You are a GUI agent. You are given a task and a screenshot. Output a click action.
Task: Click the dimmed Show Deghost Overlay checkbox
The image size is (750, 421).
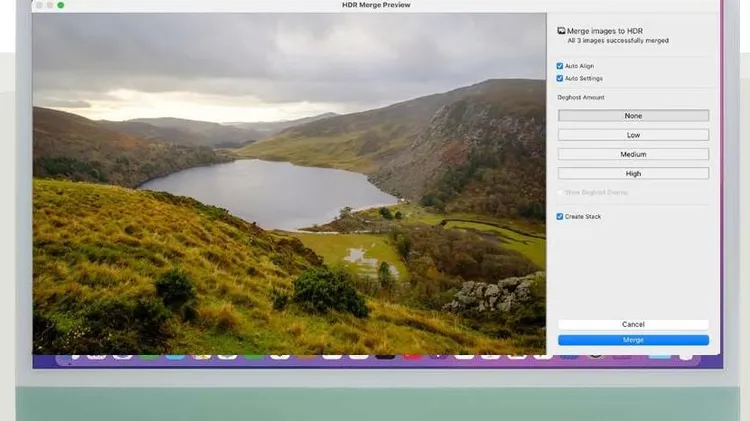(560, 192)
